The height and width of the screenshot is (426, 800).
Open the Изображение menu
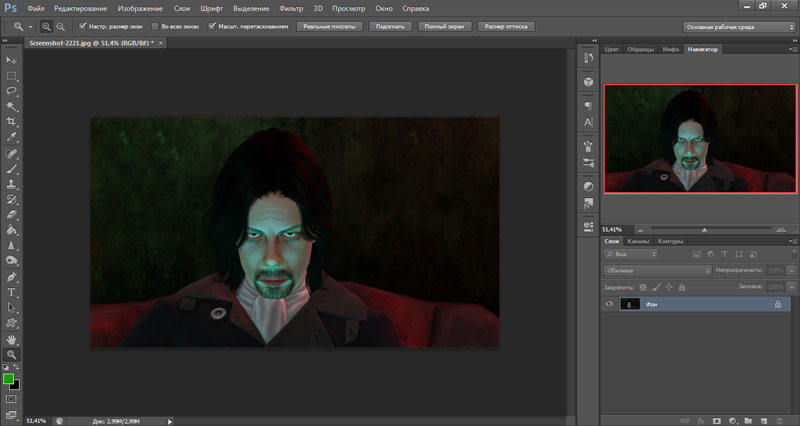click(x=140, y=8)
